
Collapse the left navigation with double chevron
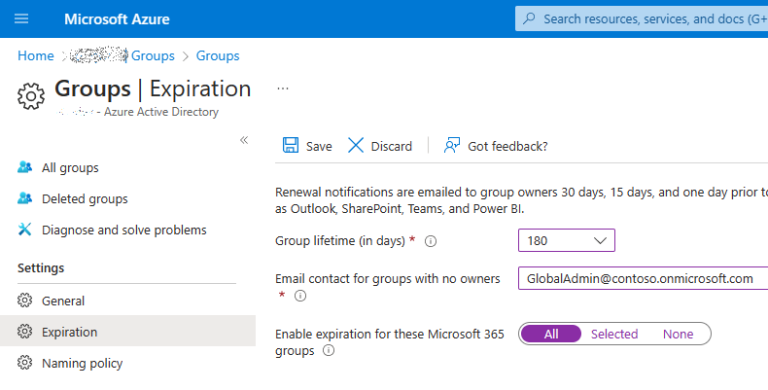pos(244,140)
